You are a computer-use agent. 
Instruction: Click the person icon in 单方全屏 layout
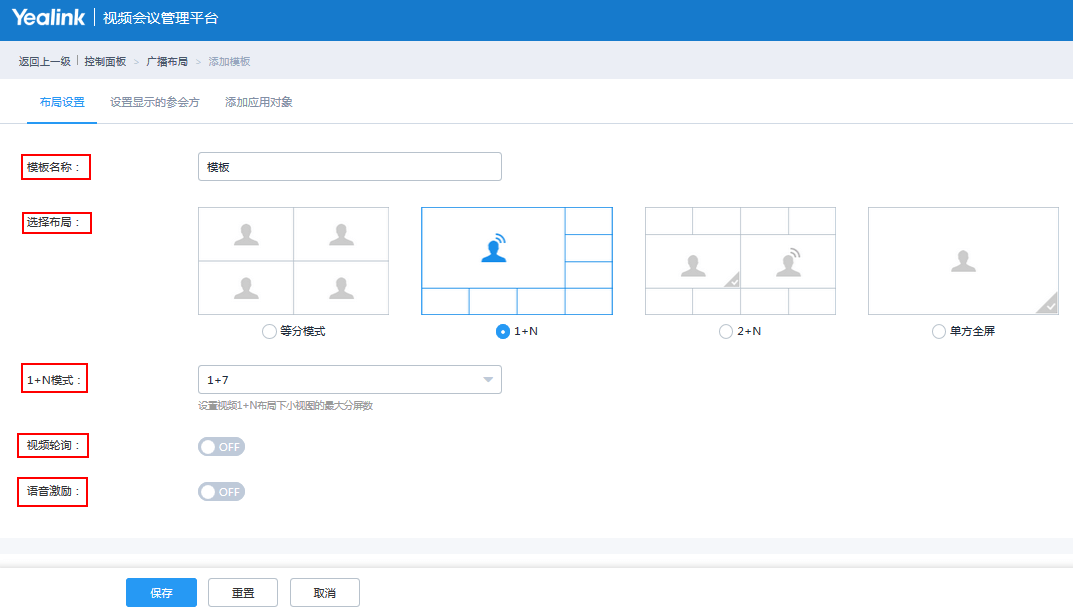pyautogui.click(x=964, y=261)
